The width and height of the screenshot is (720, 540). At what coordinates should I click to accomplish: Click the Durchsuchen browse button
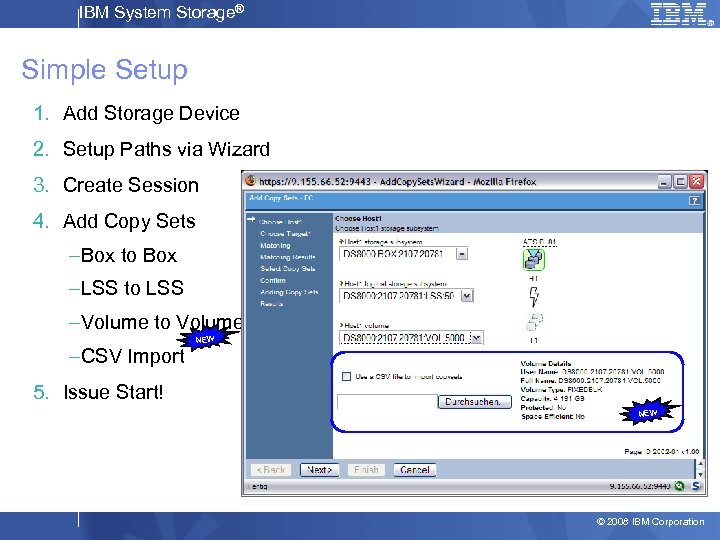(x=474, y=402)
